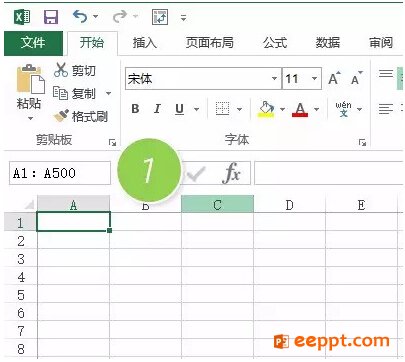Image resolution: width=405 pixels, height=362 pixels.
Task: Select row 3 header
Action: tap(20, 258)
